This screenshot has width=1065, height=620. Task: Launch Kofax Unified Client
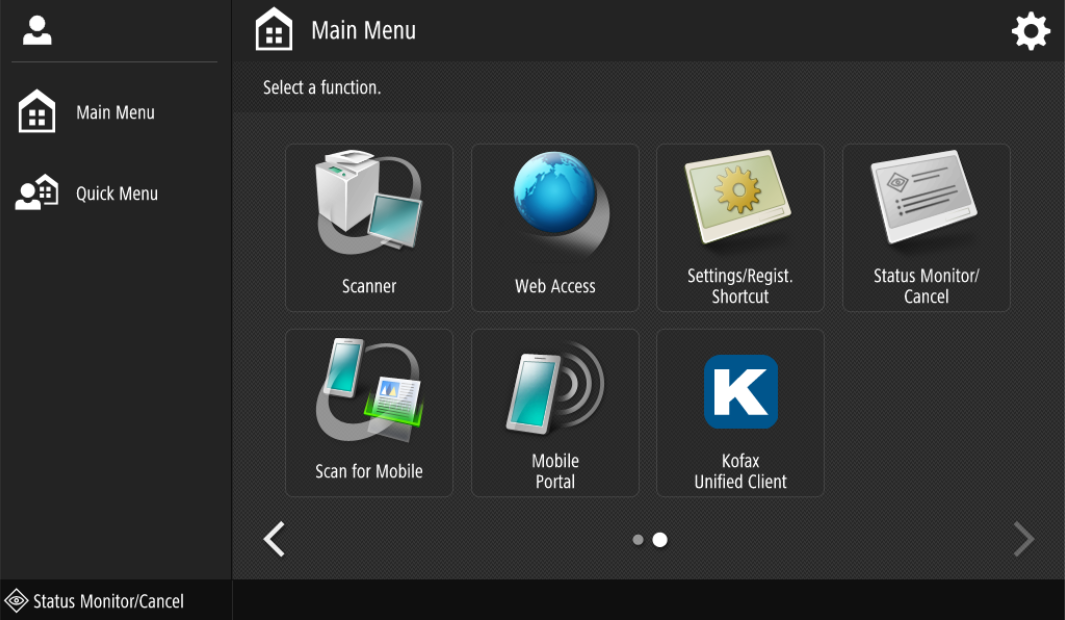click(x=740, y=413)
